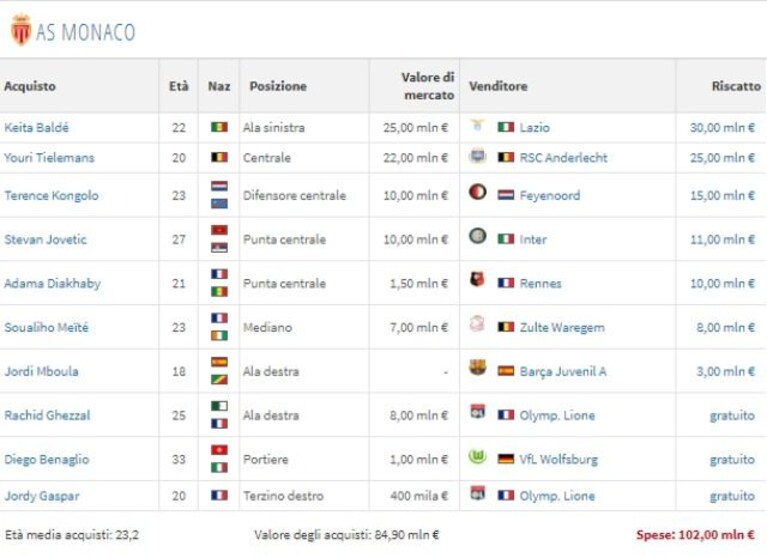Click the Valore di mercato column header
The image size is (767, 558).
coord(428,86)
